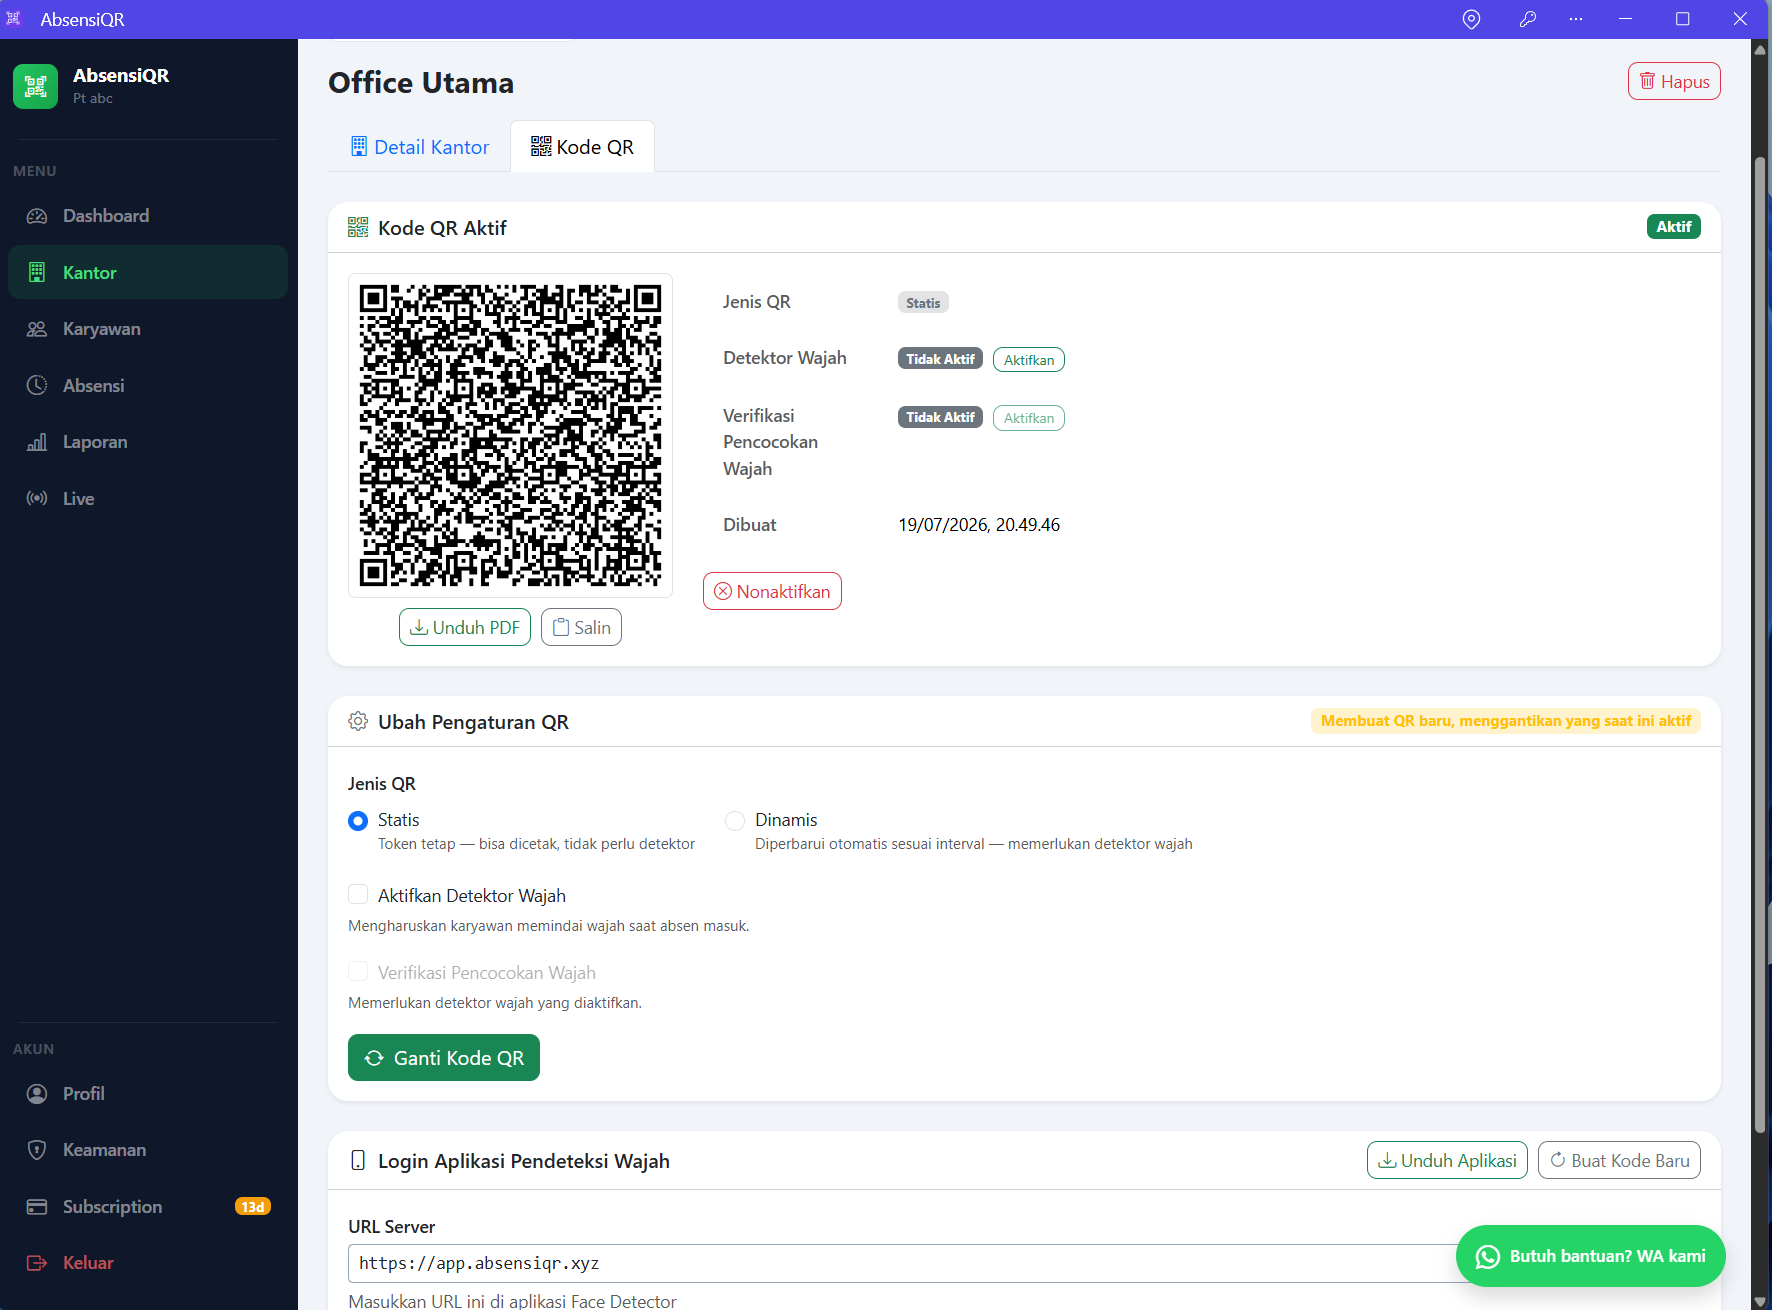Viewport: 1772px width, 1310px height.
Task: Click Tidak Aktif badge for Verifikasi Pencocokan
Action: click(x=940, y=417)
